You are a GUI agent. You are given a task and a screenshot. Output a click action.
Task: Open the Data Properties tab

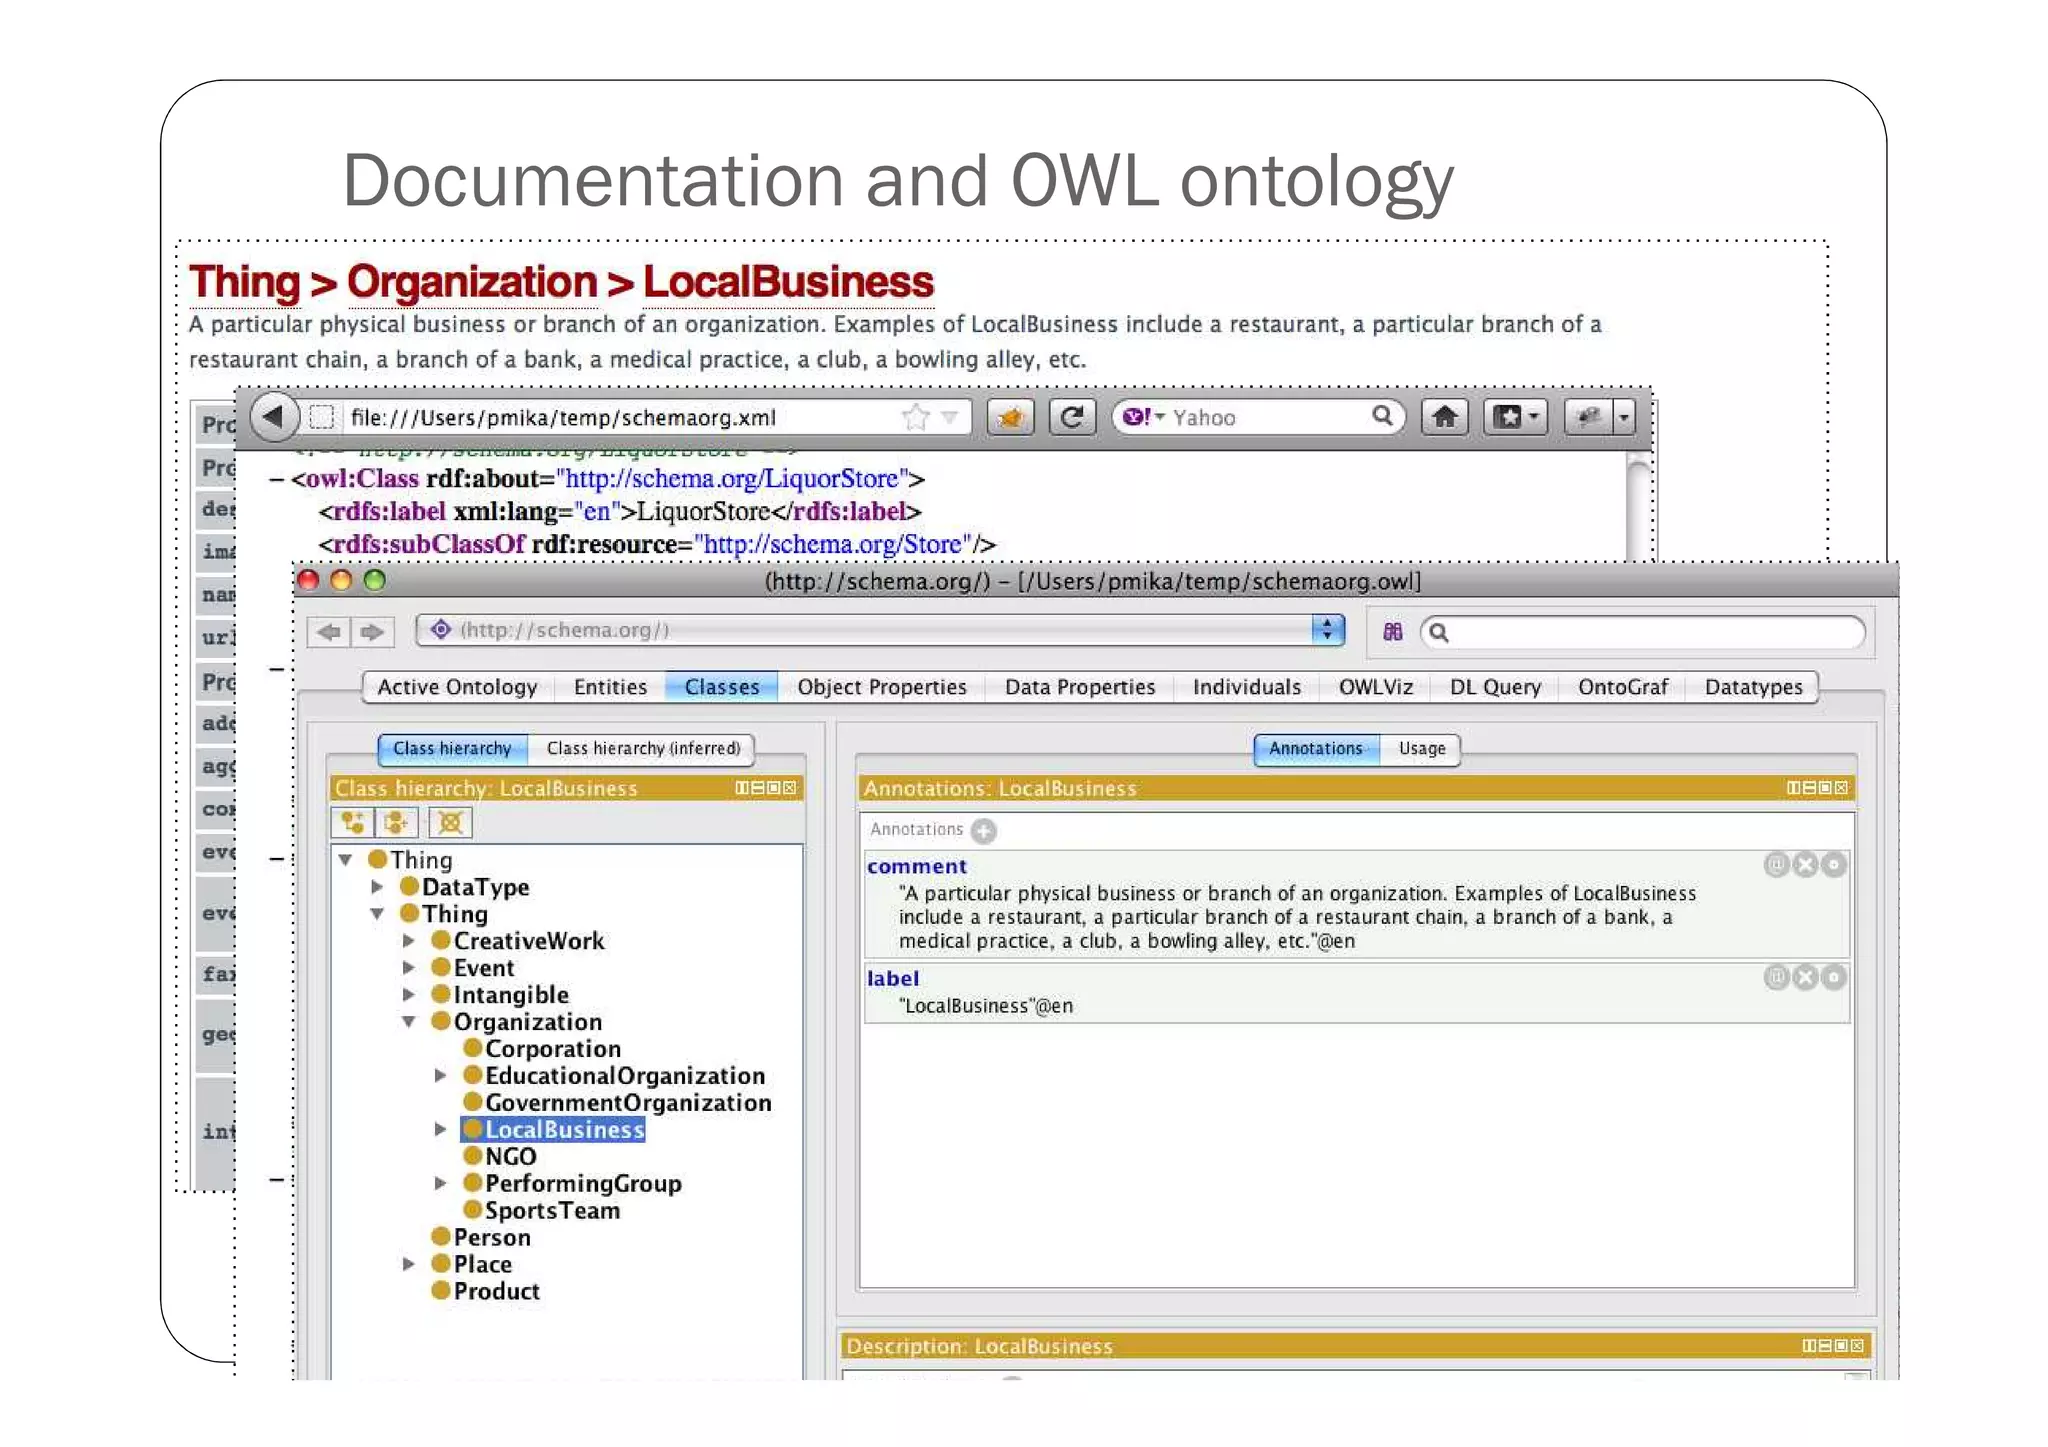click(x=1080, y=687)
